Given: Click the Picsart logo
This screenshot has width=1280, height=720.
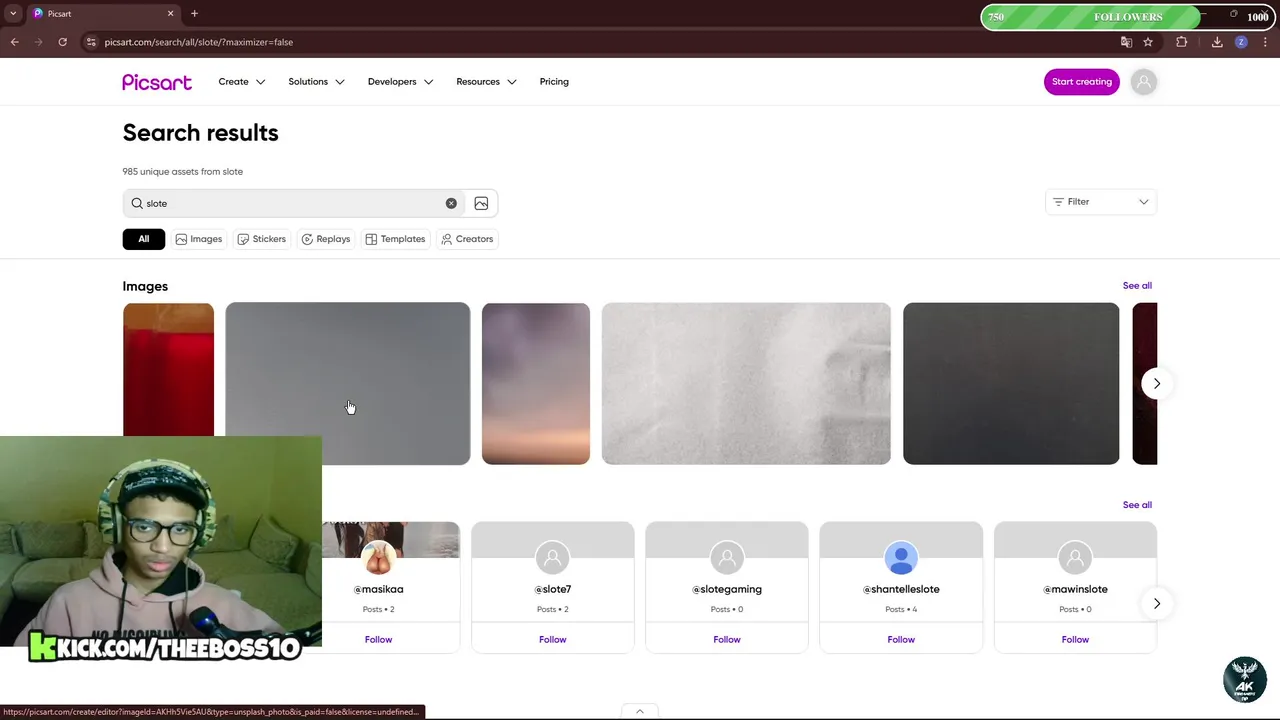Looking at the screenshot, I should [157, 82].
